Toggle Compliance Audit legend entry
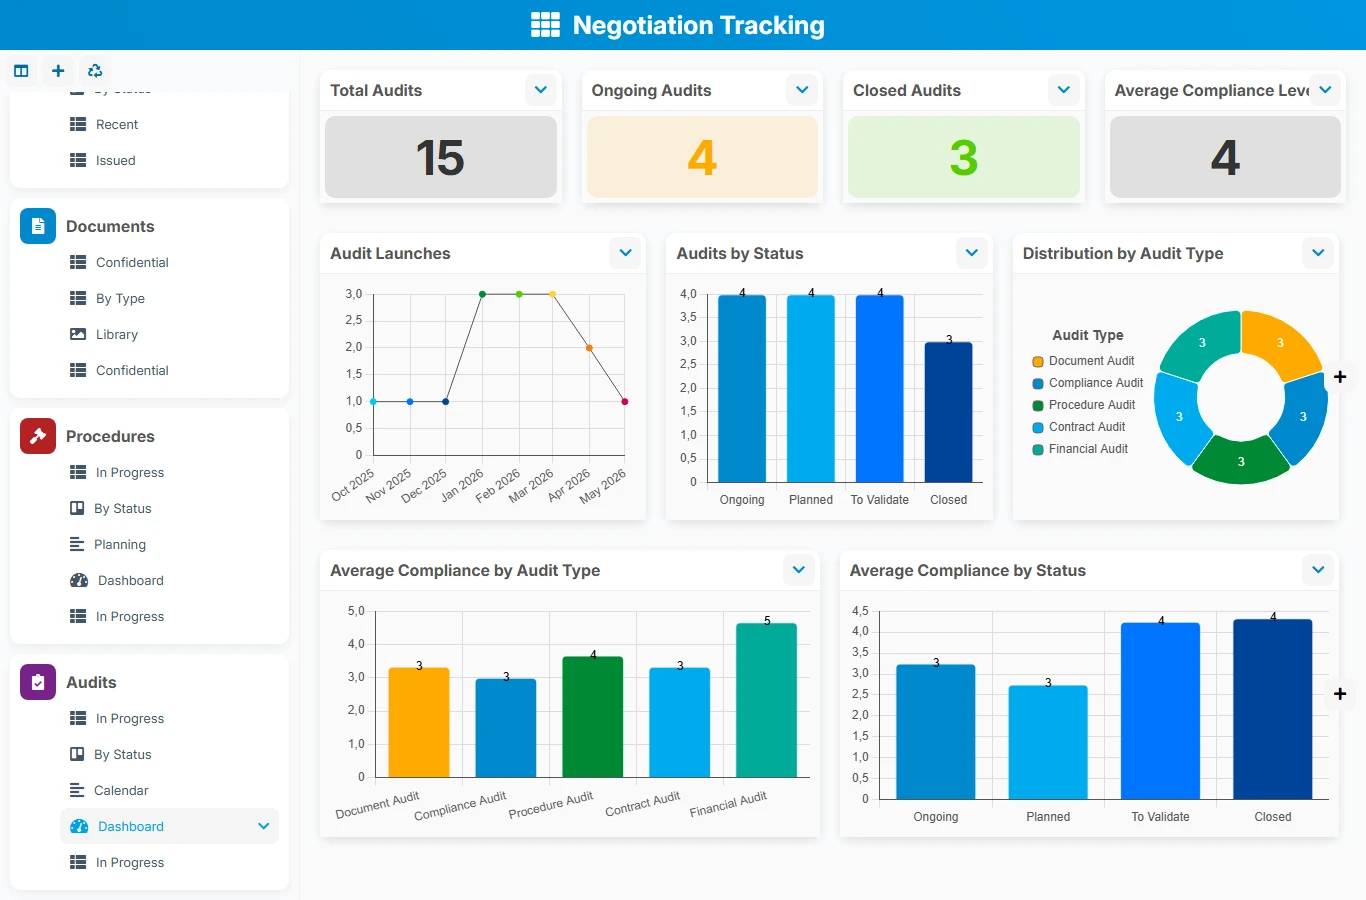1366x900 pixels. pyautogui.click(x=1088, y=383)
